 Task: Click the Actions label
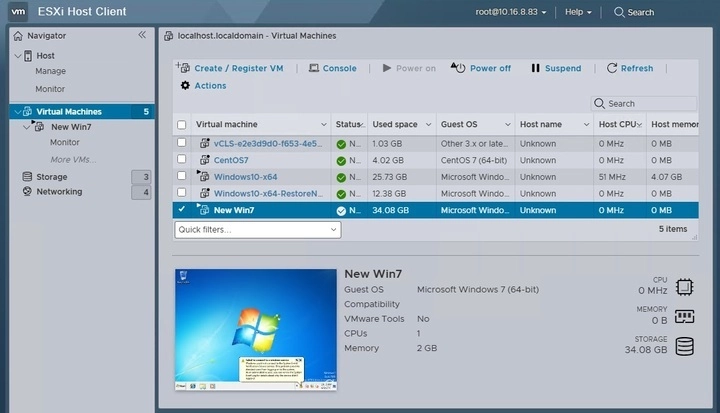pyautogui.click(x=210, y=85)
